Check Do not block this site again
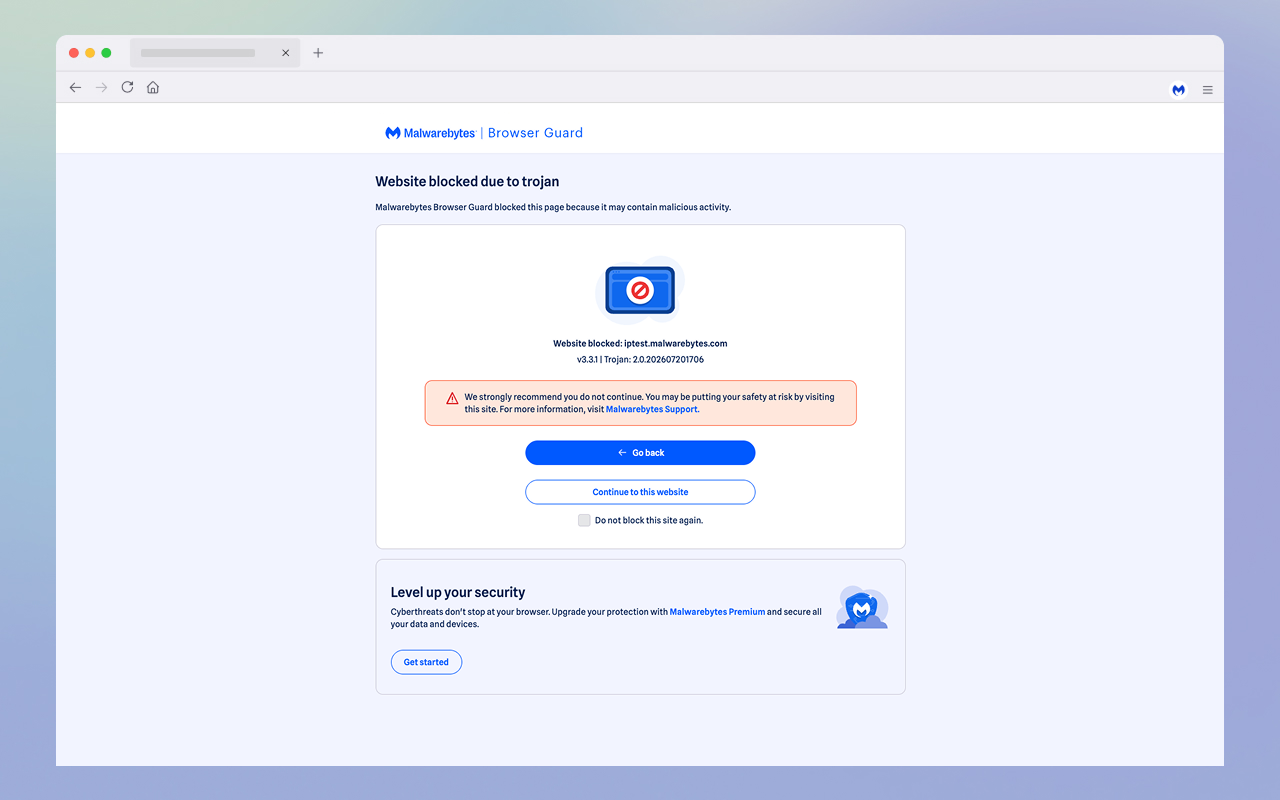This screenshot has width=1280, height=800. click(x=584, y=520)
